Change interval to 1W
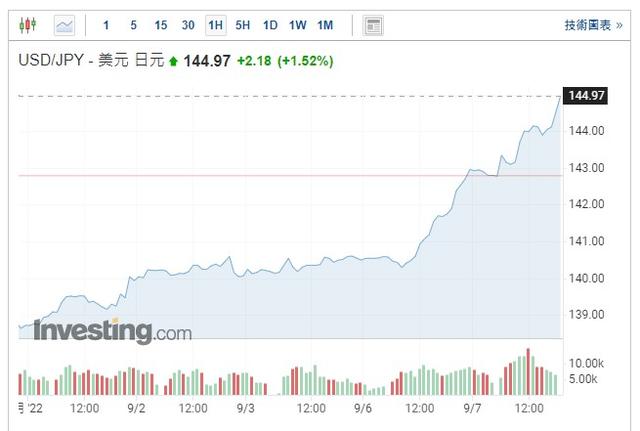 (298, 25)
